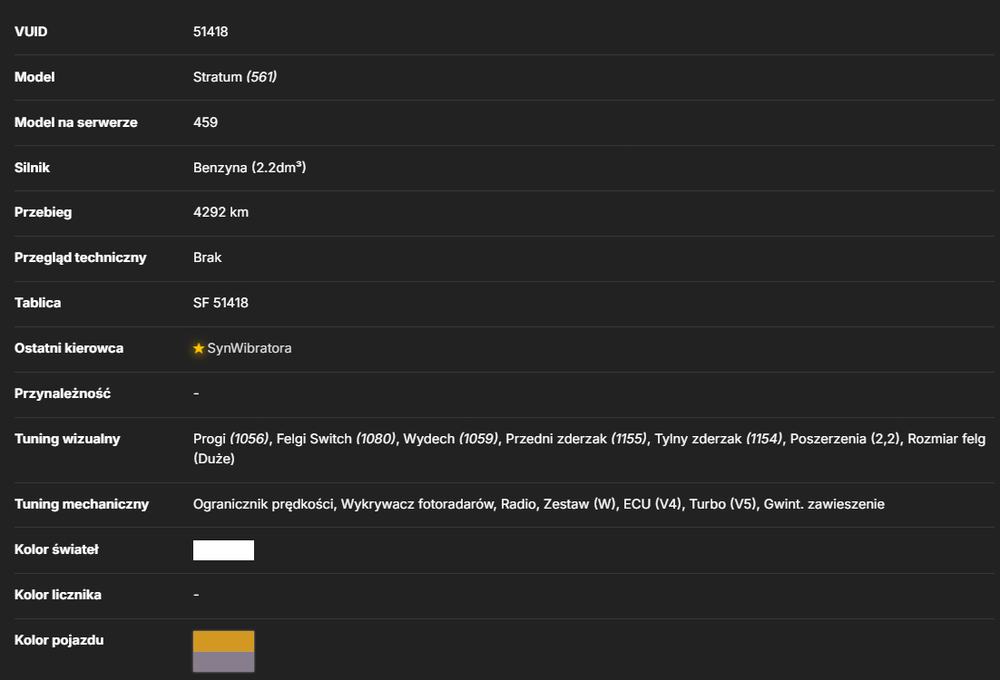The height and width of the screenshot is (680, 1000).
Task: Select the Kolor świateł label
Action: pyautogui.click(x=56, y=550)
